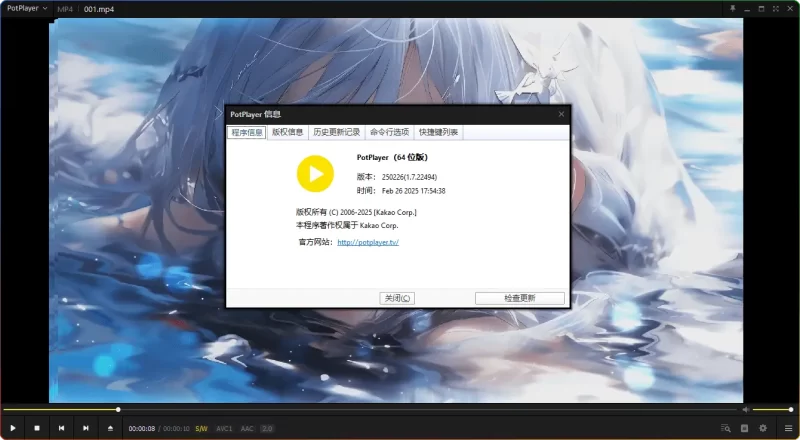Open the http://potplayer.tv/ link
This screenshot has width=800, height=440.
point(368,242)
